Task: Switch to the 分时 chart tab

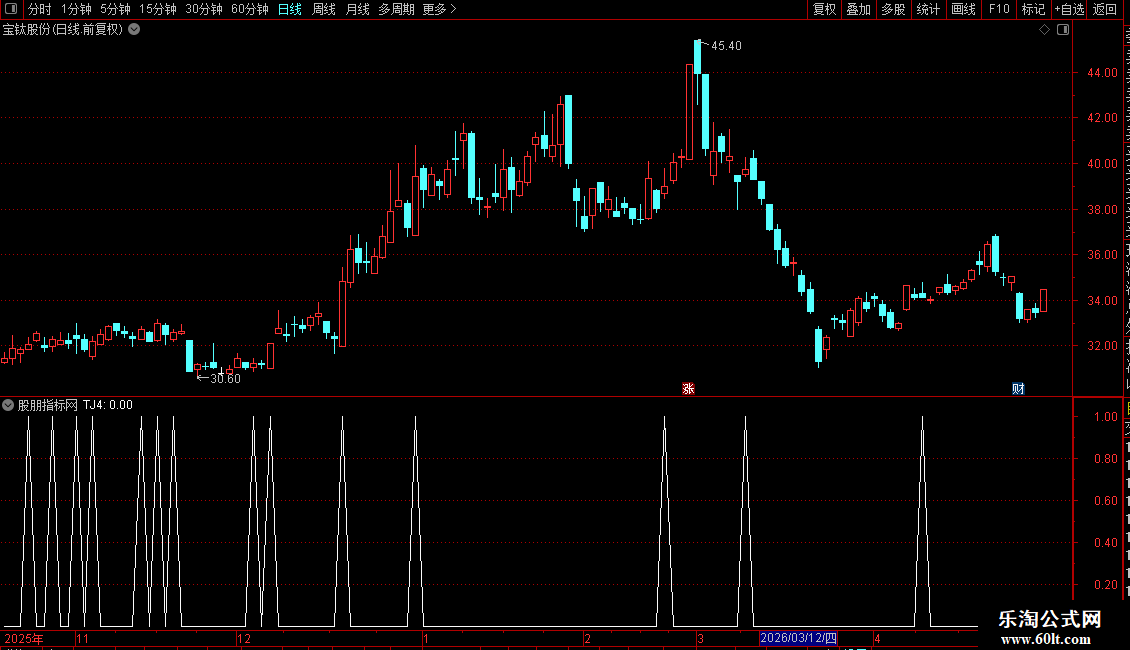Action: [40, 9]
